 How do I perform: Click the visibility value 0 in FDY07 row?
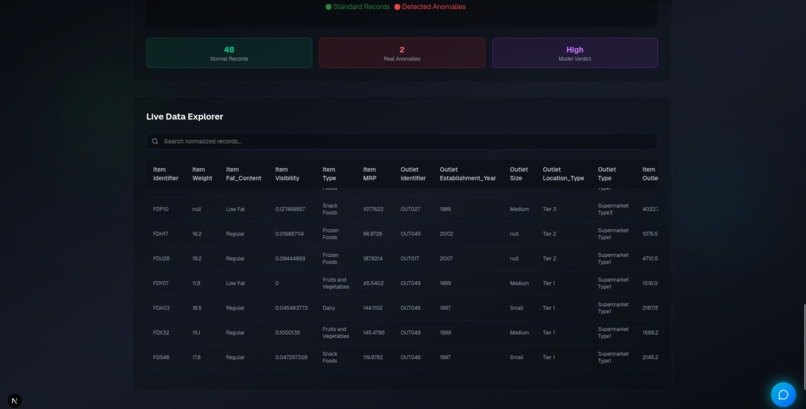coord(277,283)
